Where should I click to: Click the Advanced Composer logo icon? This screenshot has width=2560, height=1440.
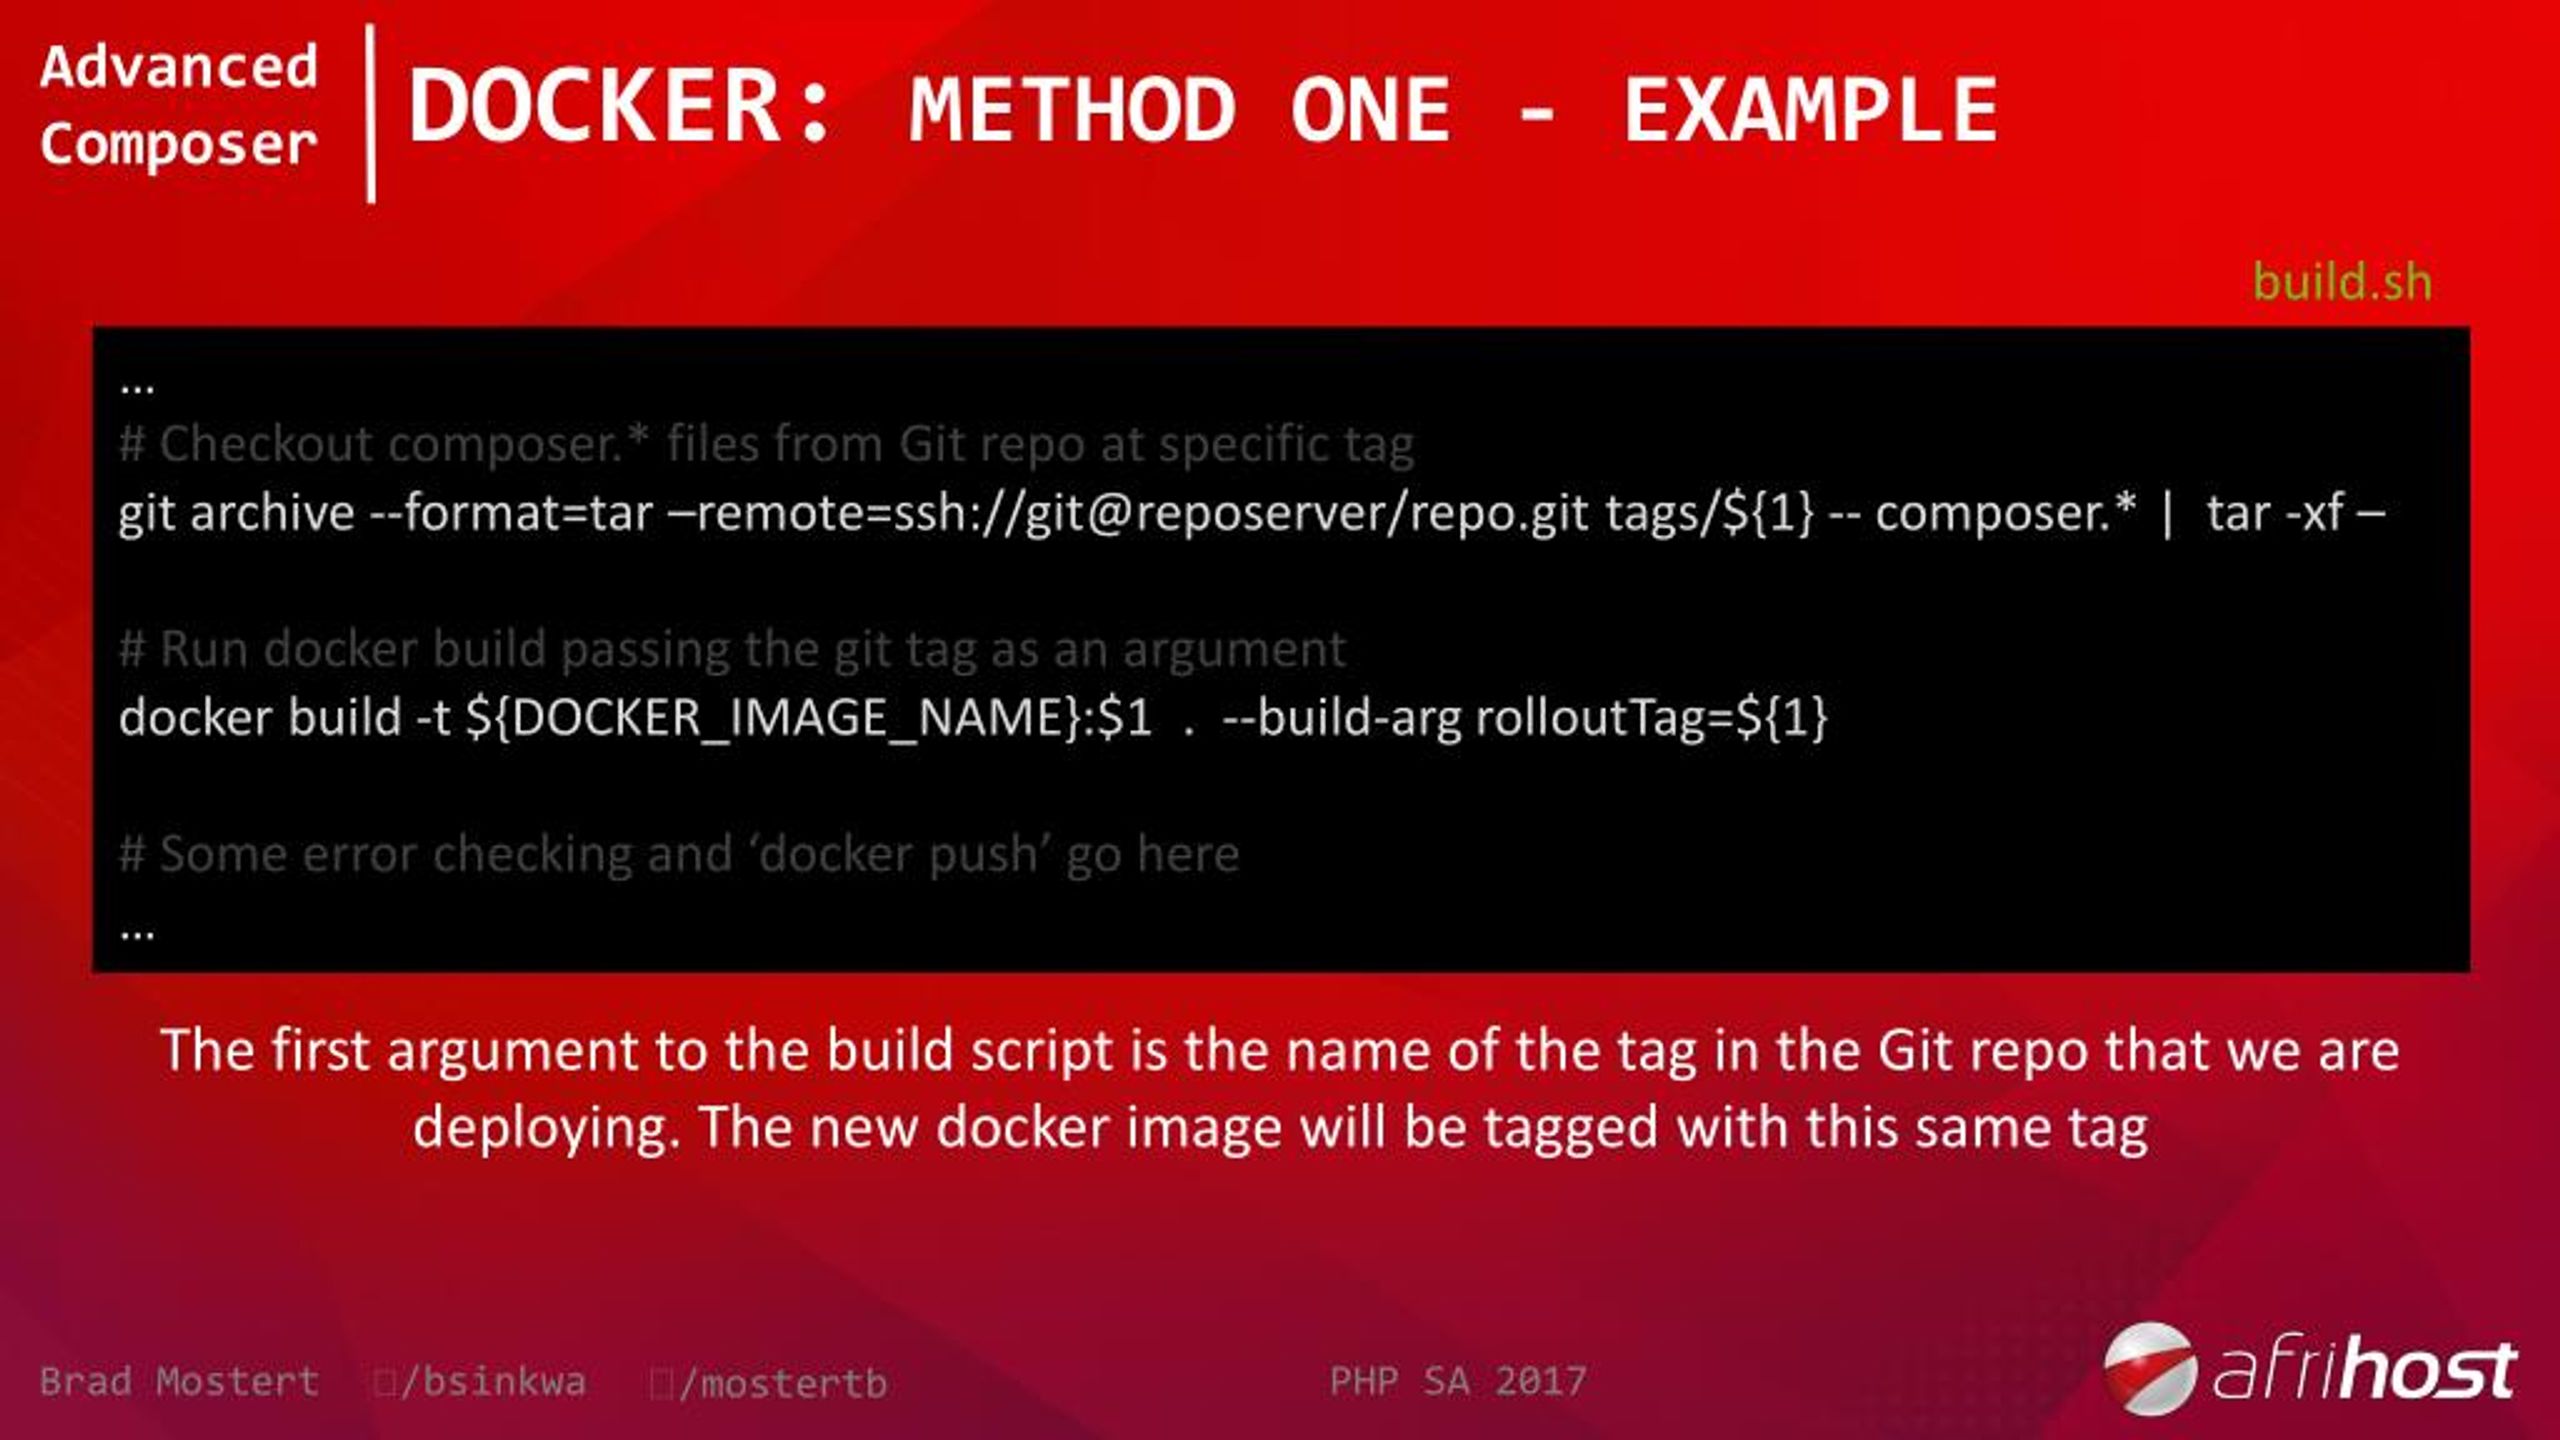pos(176,105)
